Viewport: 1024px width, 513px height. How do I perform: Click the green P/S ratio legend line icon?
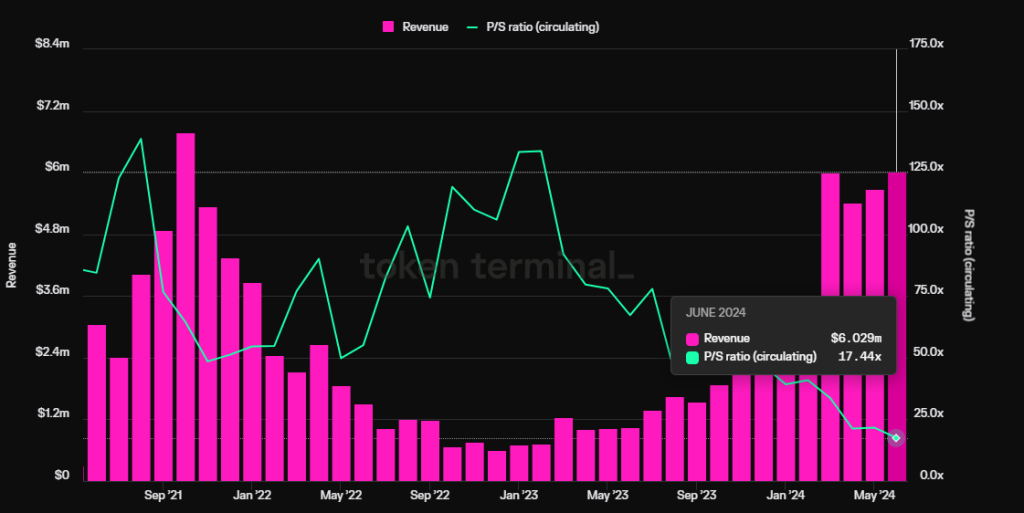pos(472,27)
